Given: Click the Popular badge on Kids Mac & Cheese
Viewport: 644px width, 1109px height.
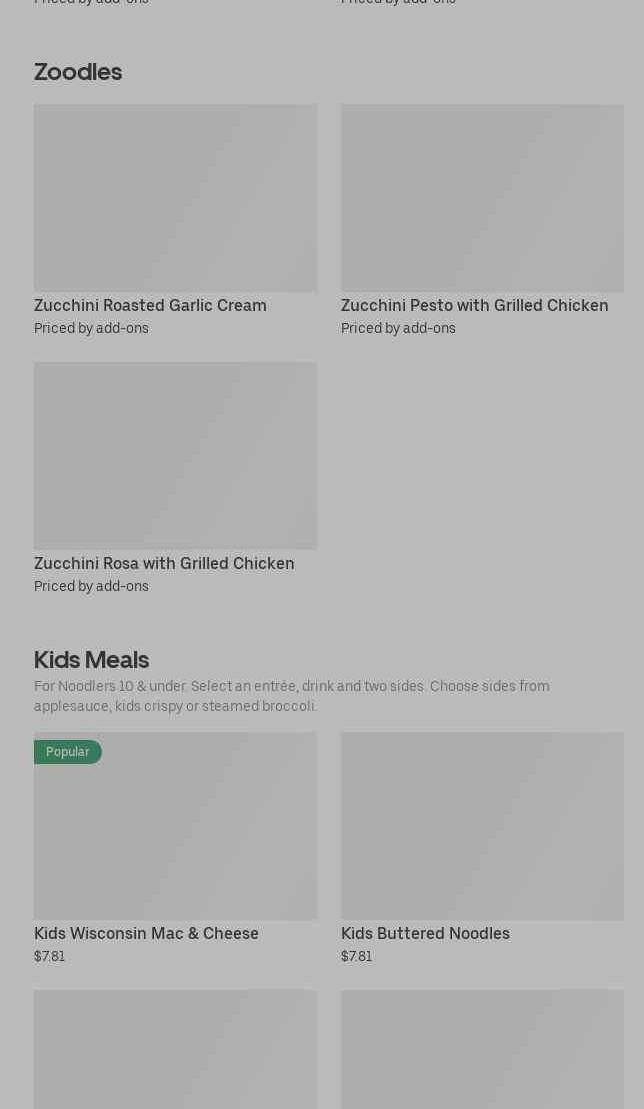Looking at the screenshot, I should [68, 752].
